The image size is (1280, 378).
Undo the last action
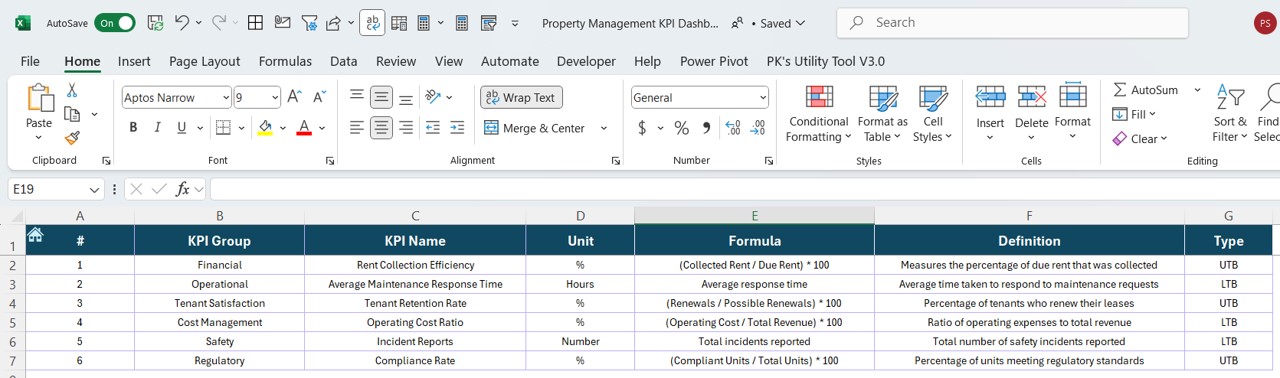[182, 22]
